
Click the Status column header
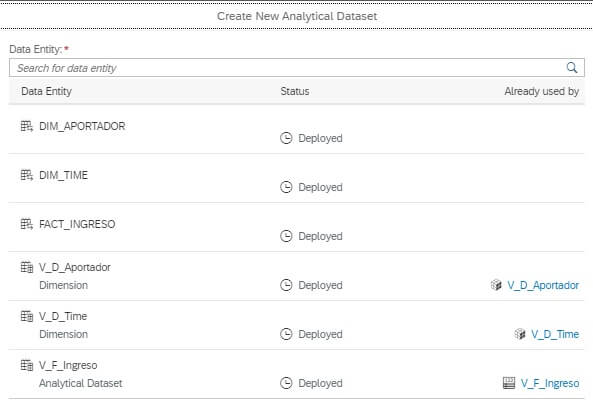295,91
